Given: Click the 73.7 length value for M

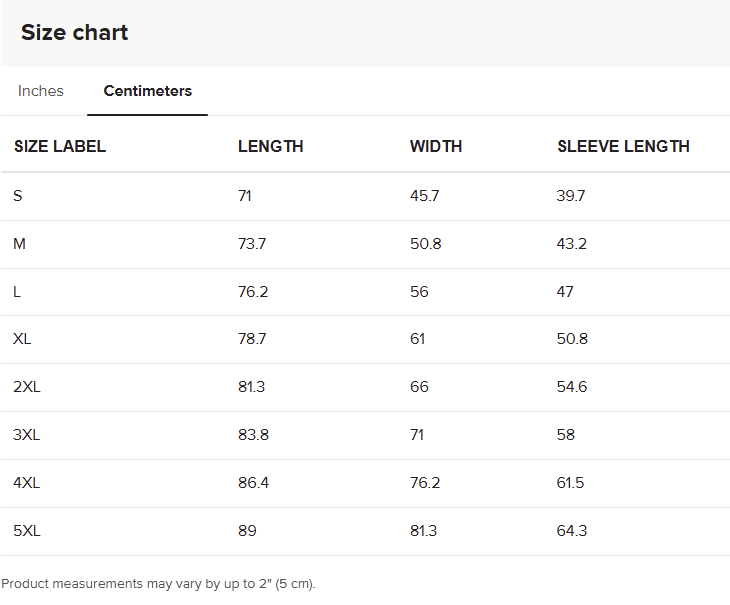Looking at the screenshot, I should [252, 244].
